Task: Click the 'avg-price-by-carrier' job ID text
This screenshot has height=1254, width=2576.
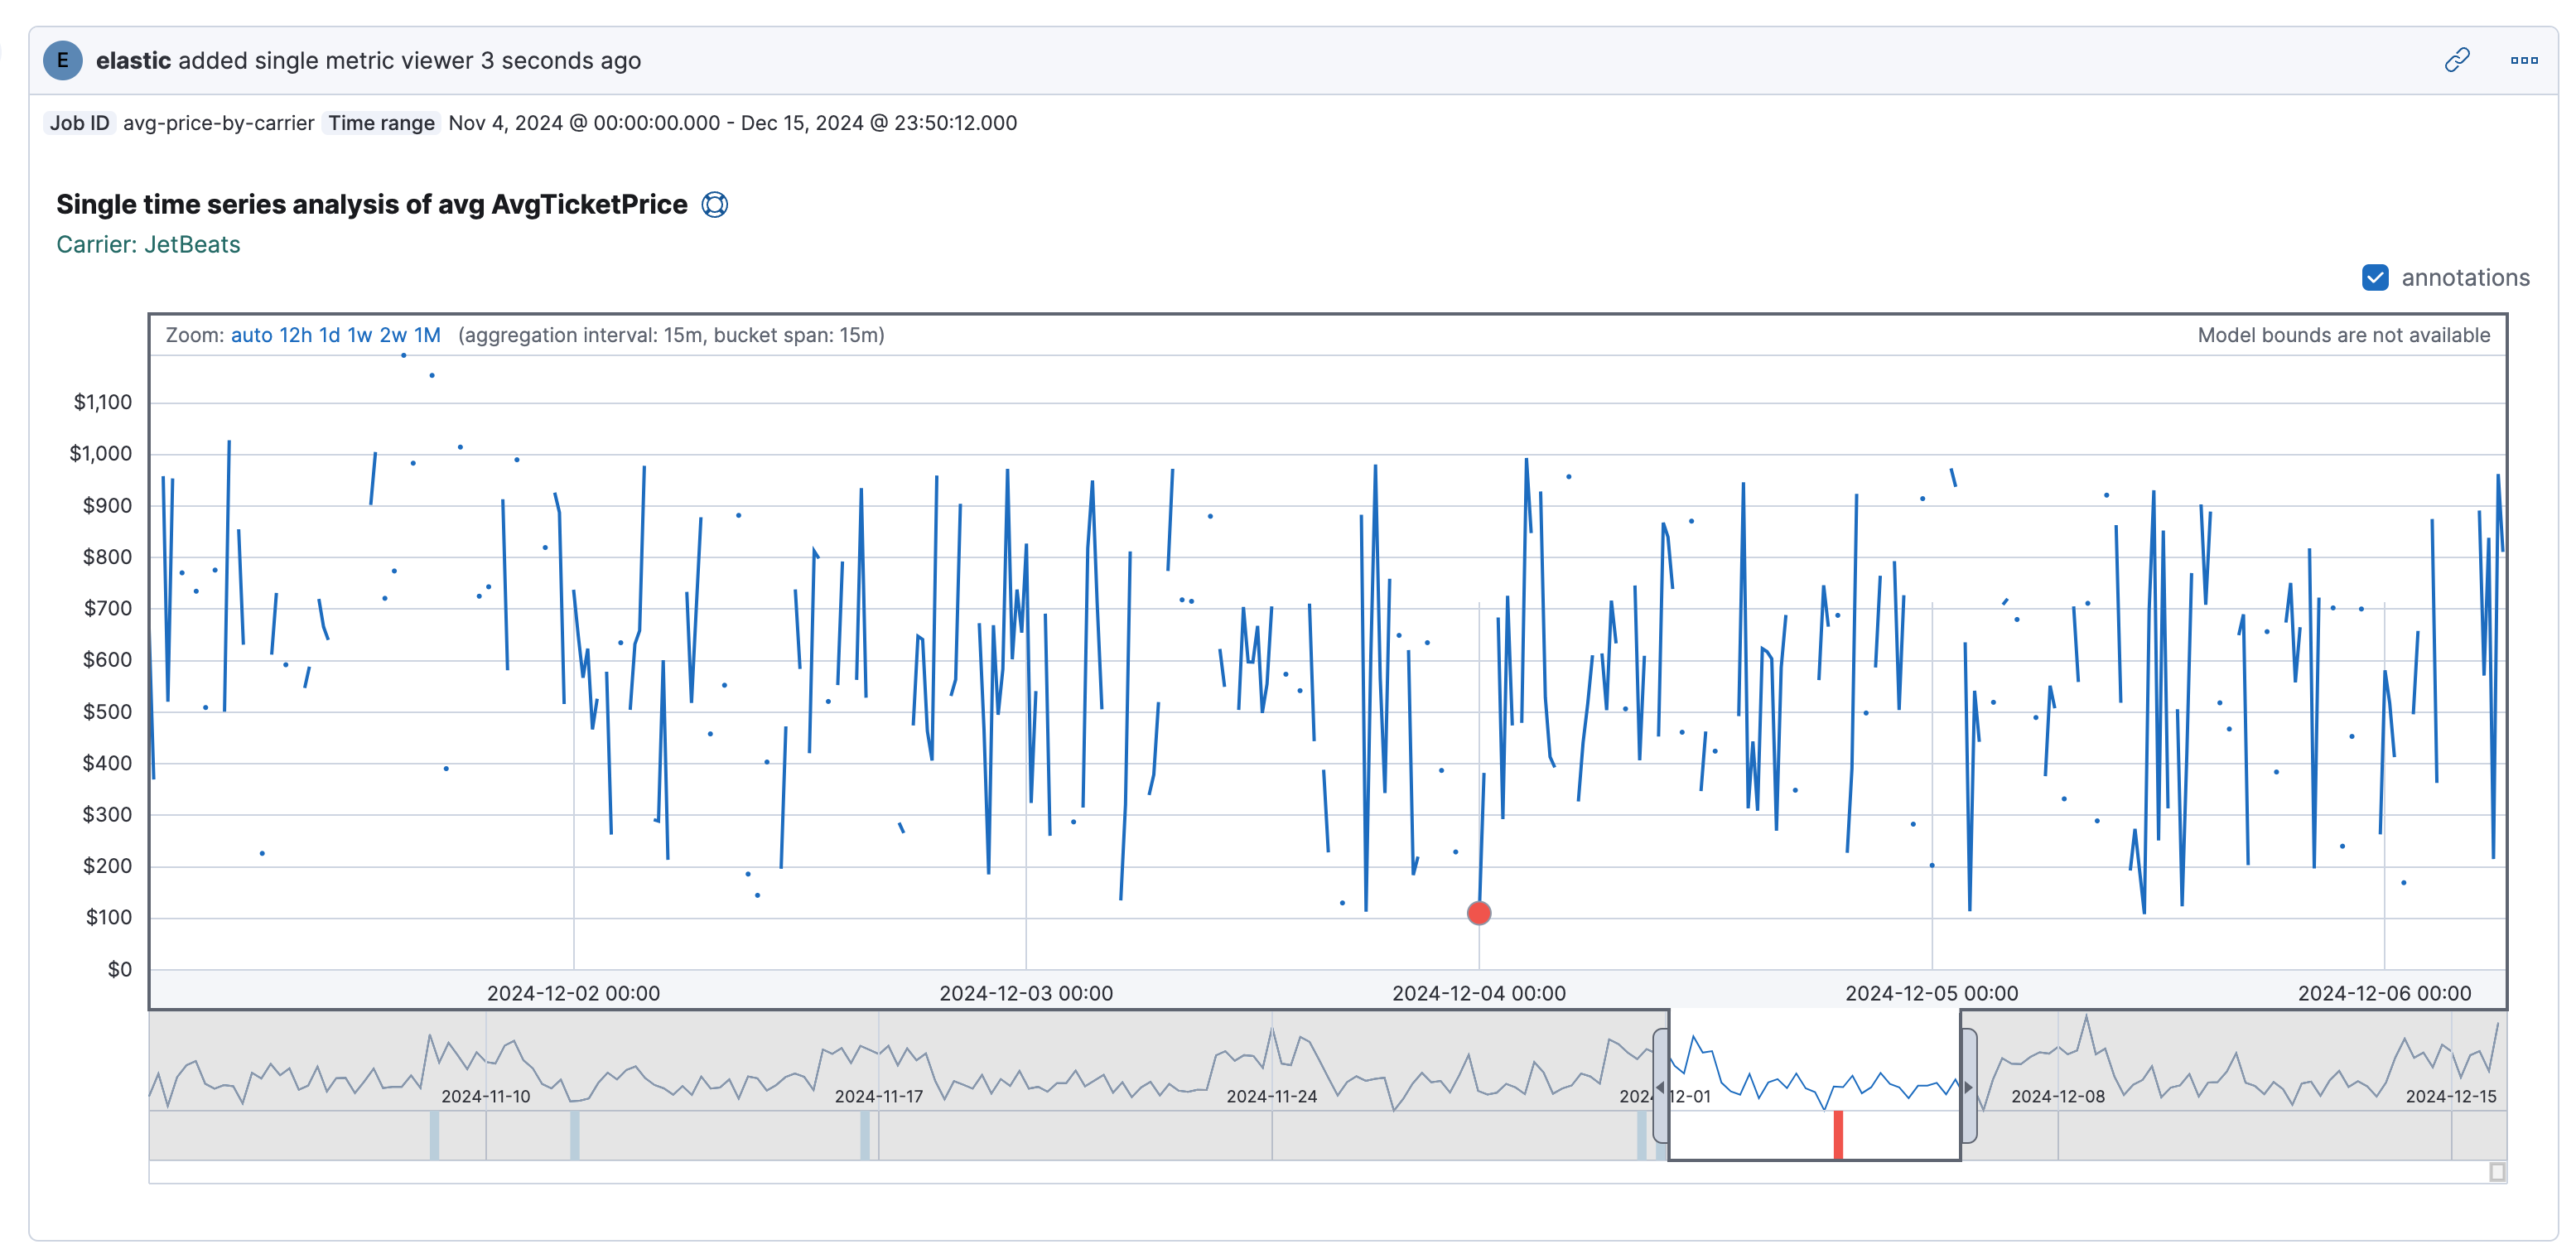Action: click(218, 123)
